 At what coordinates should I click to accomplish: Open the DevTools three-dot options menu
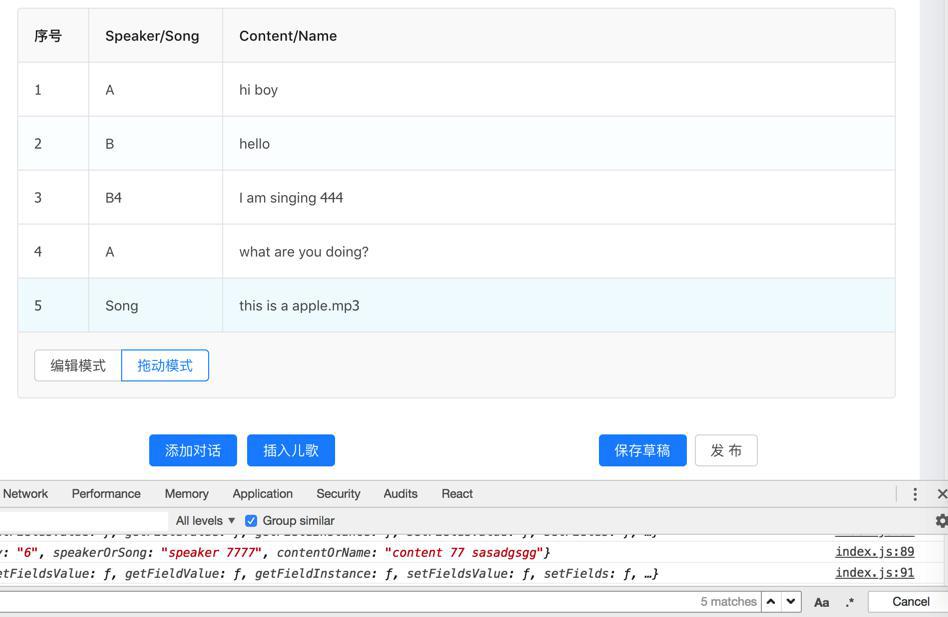point(914,494)
